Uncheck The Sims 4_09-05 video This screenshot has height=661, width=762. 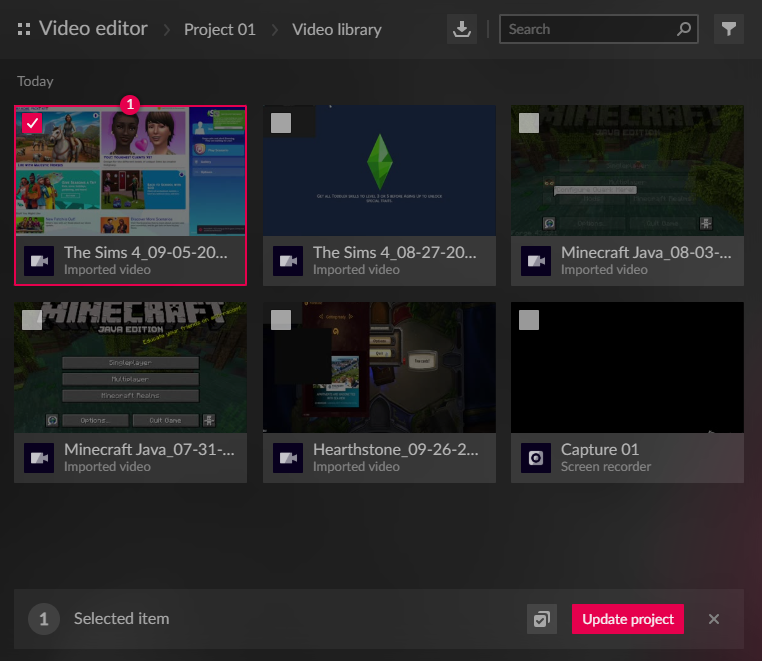tap(32, 123)
